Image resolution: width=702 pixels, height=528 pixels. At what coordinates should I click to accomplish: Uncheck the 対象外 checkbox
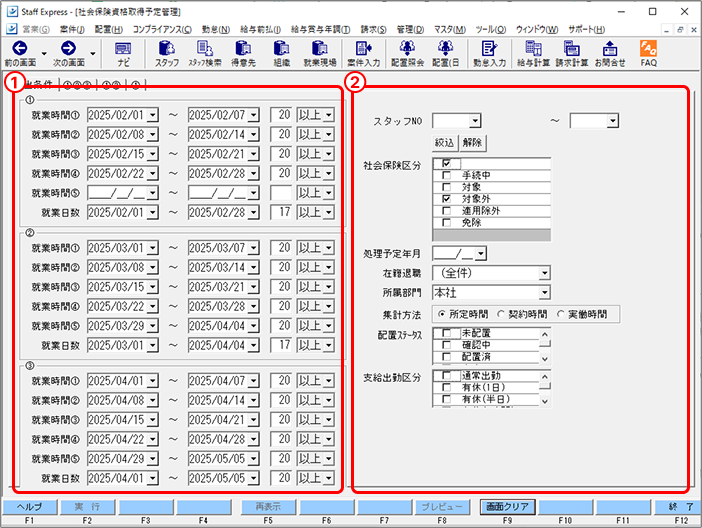446,198
